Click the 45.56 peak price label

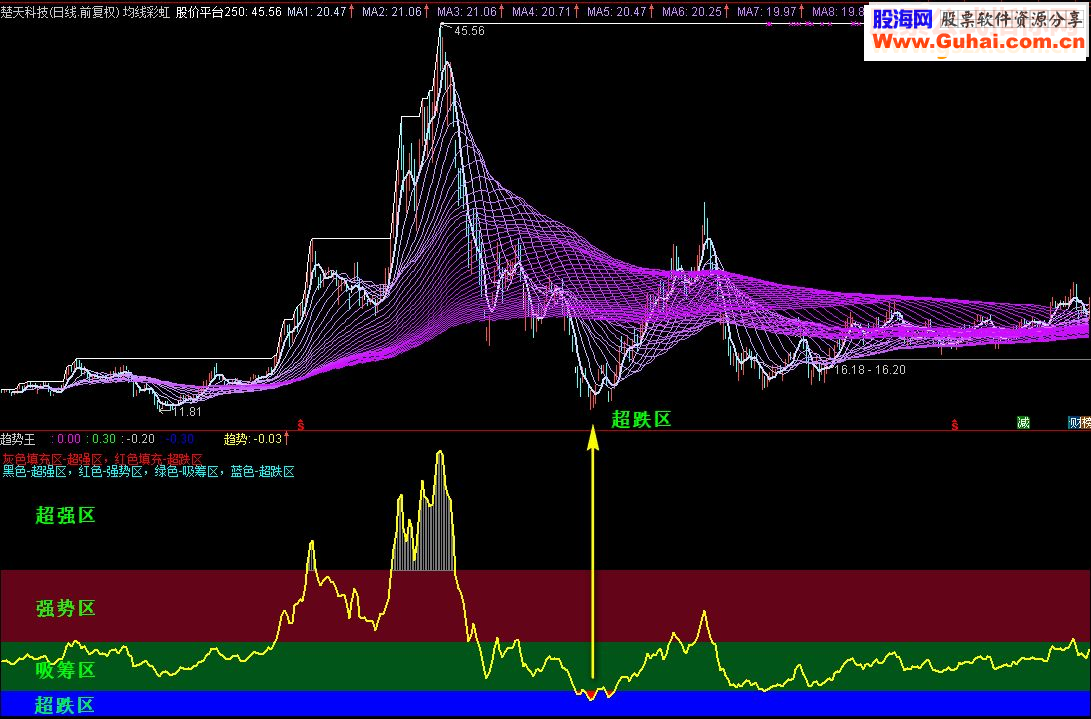tap(469, 31)
